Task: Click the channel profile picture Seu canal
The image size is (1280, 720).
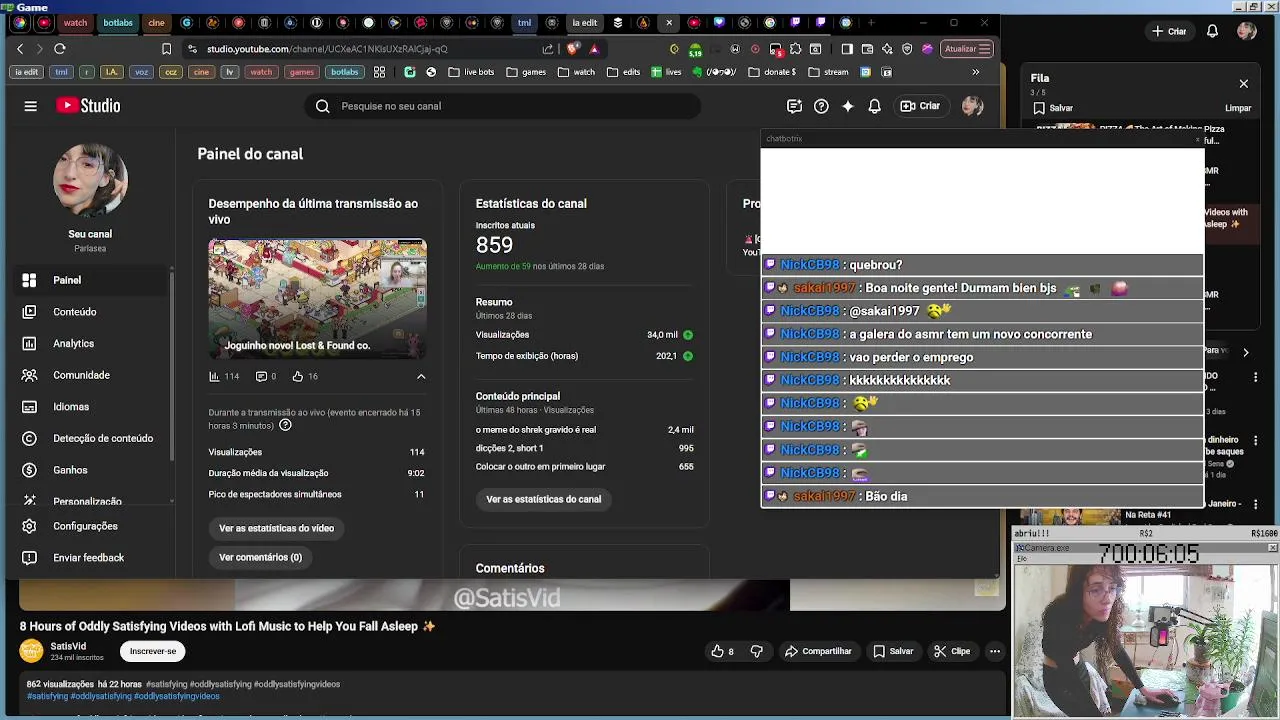Action: pyautogui.click(x=90, y=181)
